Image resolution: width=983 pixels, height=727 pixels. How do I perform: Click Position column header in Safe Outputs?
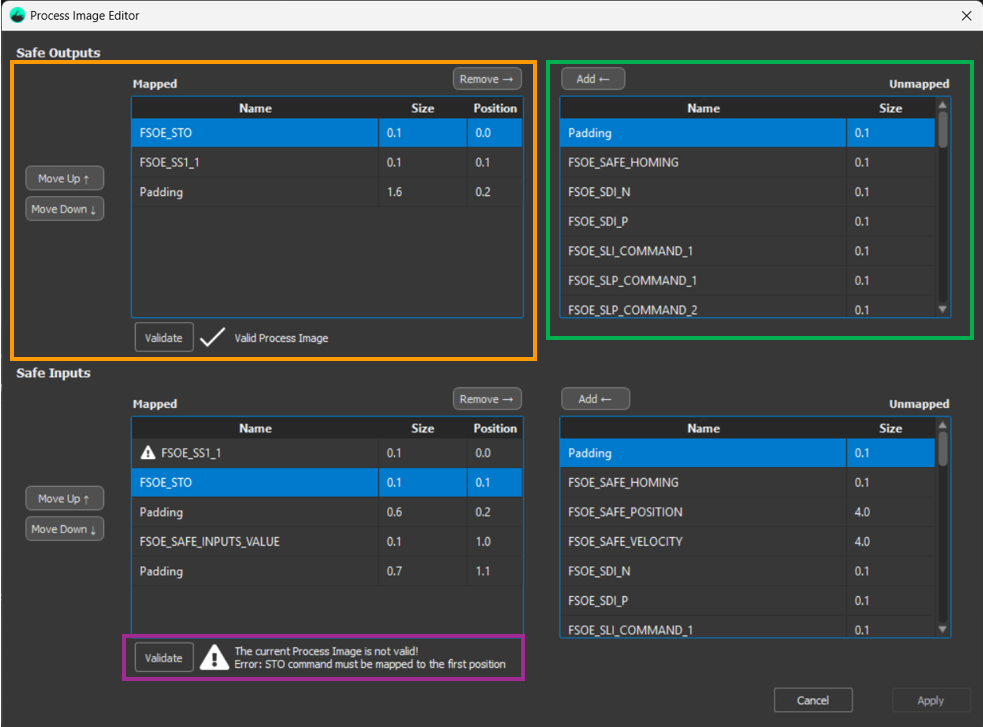[495, 108]
